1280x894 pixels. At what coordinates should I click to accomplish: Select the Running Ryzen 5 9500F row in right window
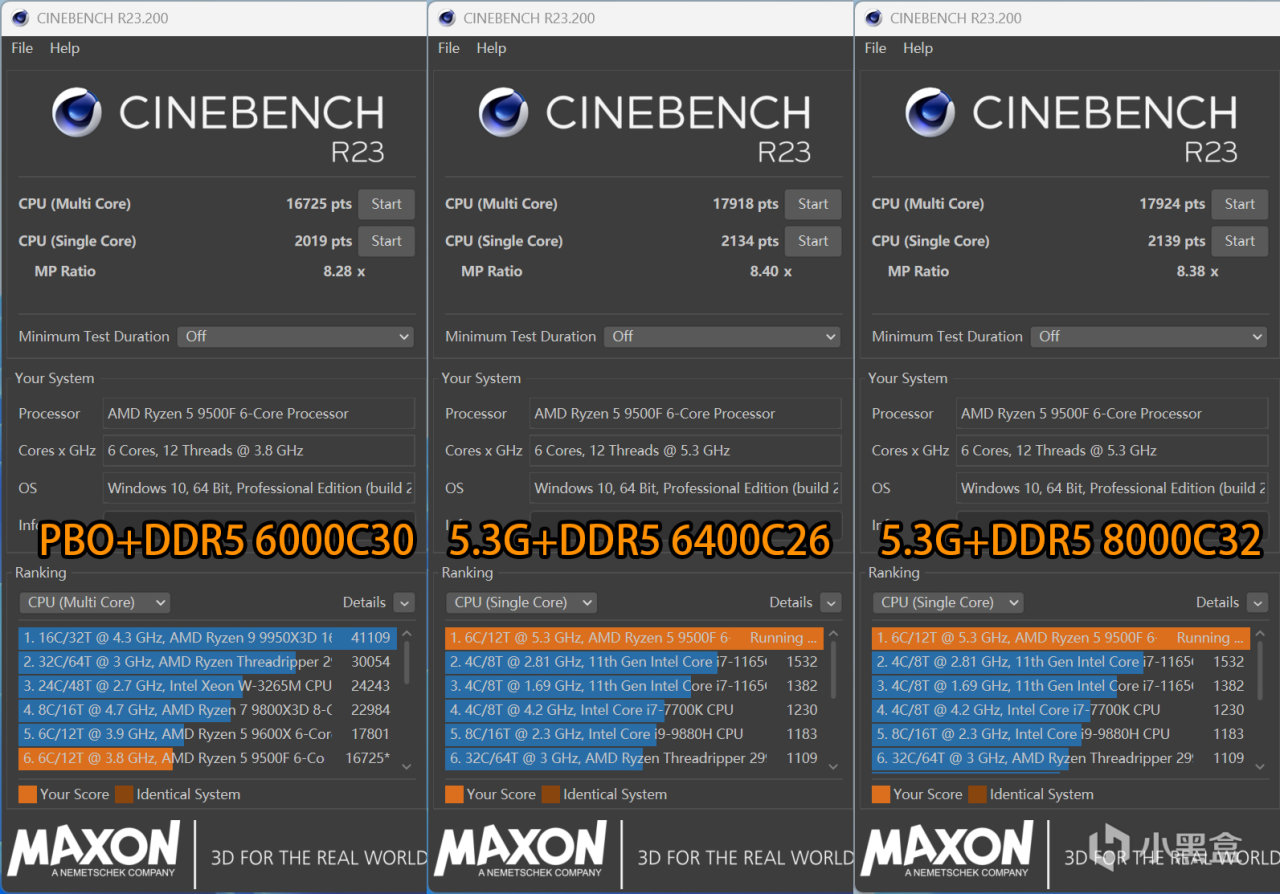click(1061, 638)
